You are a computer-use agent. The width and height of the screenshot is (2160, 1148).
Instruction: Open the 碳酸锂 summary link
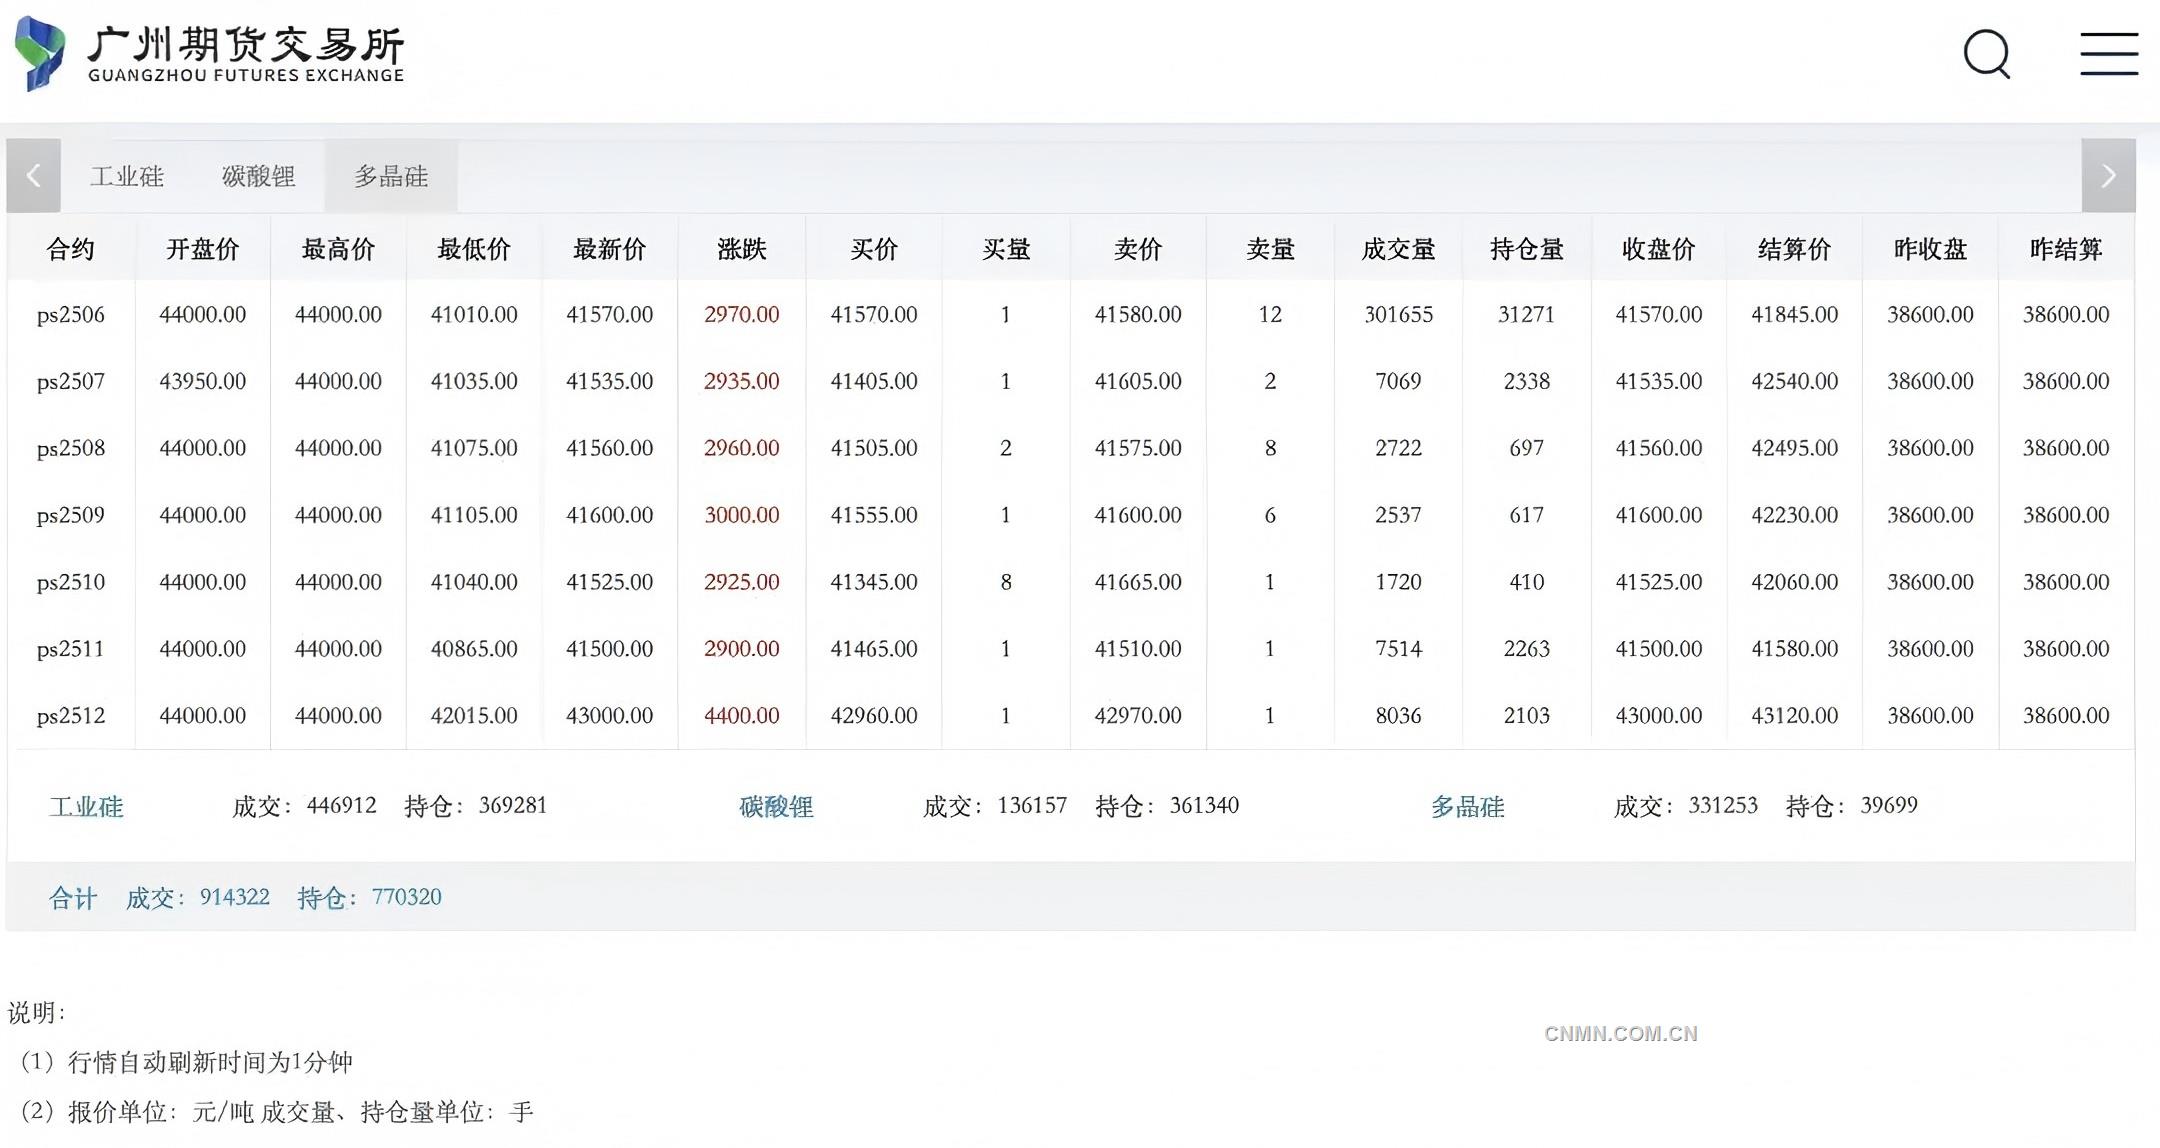pyautogui.click(x=776, y=806)
